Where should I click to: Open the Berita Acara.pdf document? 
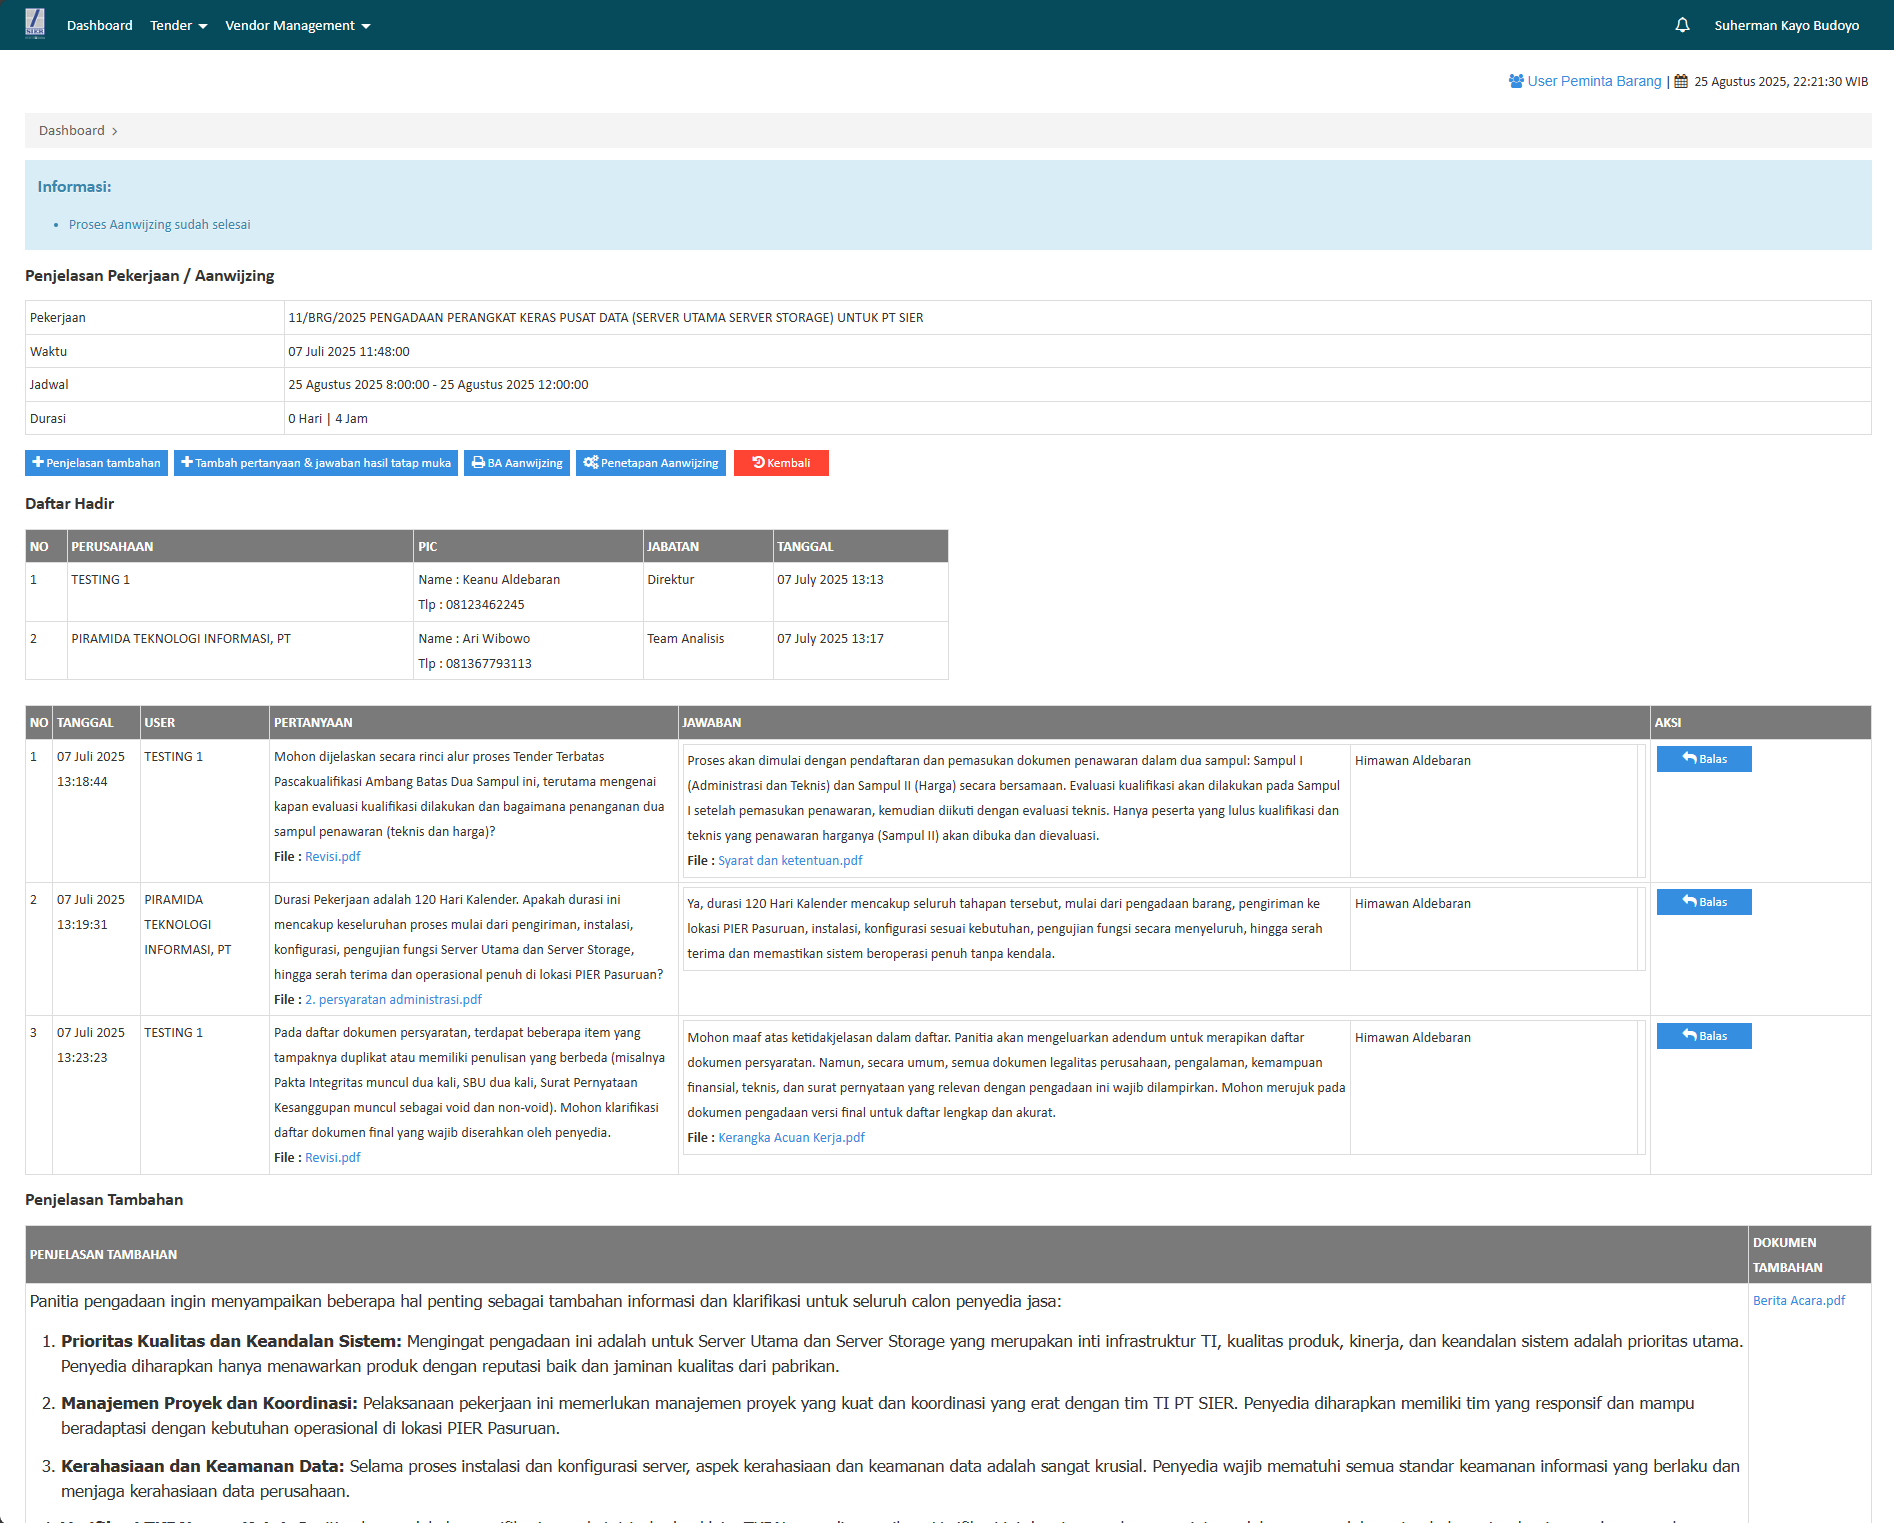click(x=1798, y=1301)
